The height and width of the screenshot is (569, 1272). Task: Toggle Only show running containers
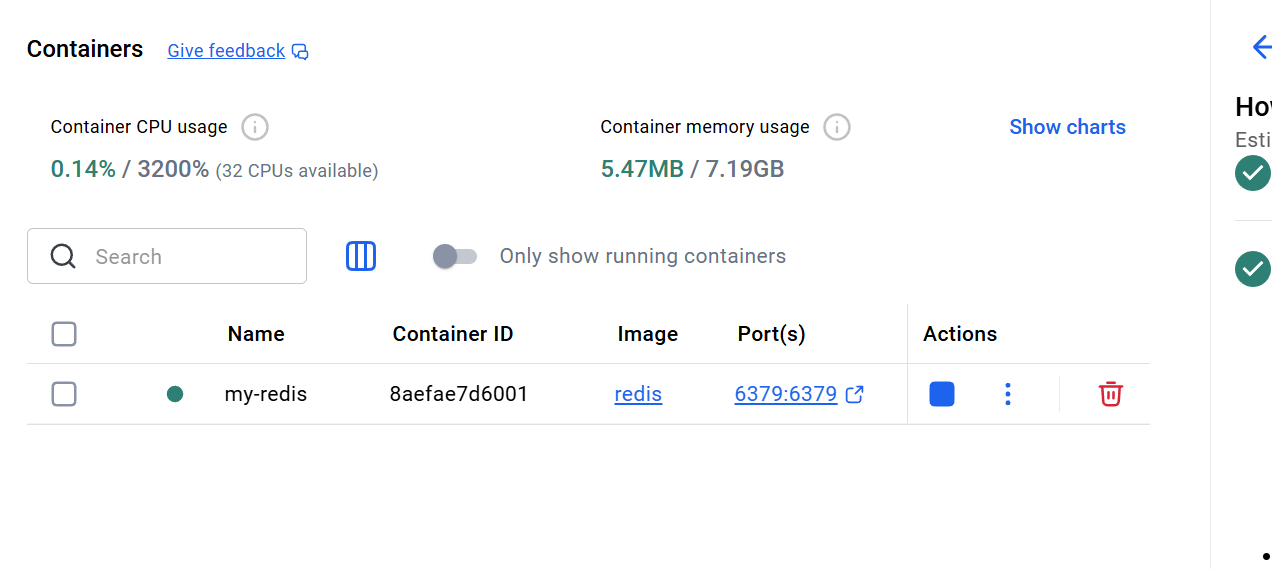455,256
